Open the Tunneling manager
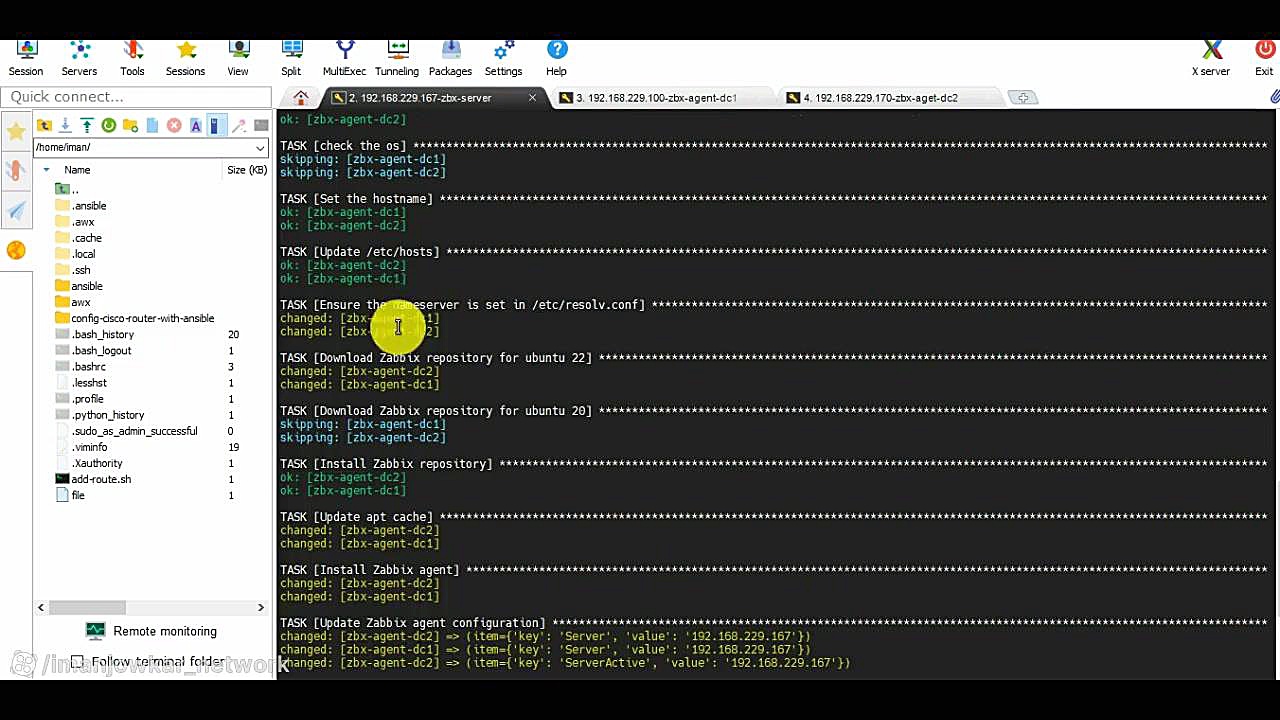The image size is (1280, 720). click(397, 59)
